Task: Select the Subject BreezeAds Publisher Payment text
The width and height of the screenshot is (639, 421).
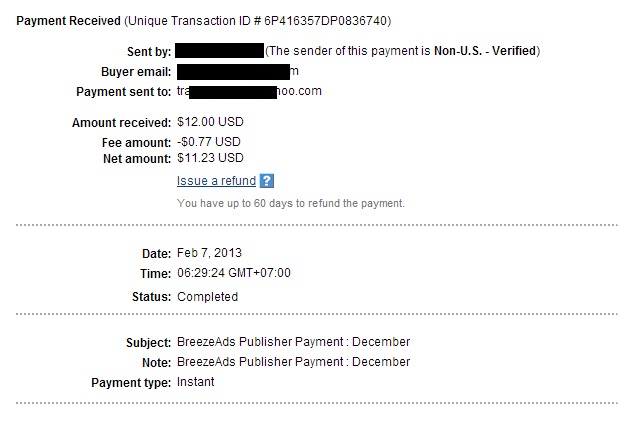Action: coord(293,342)
